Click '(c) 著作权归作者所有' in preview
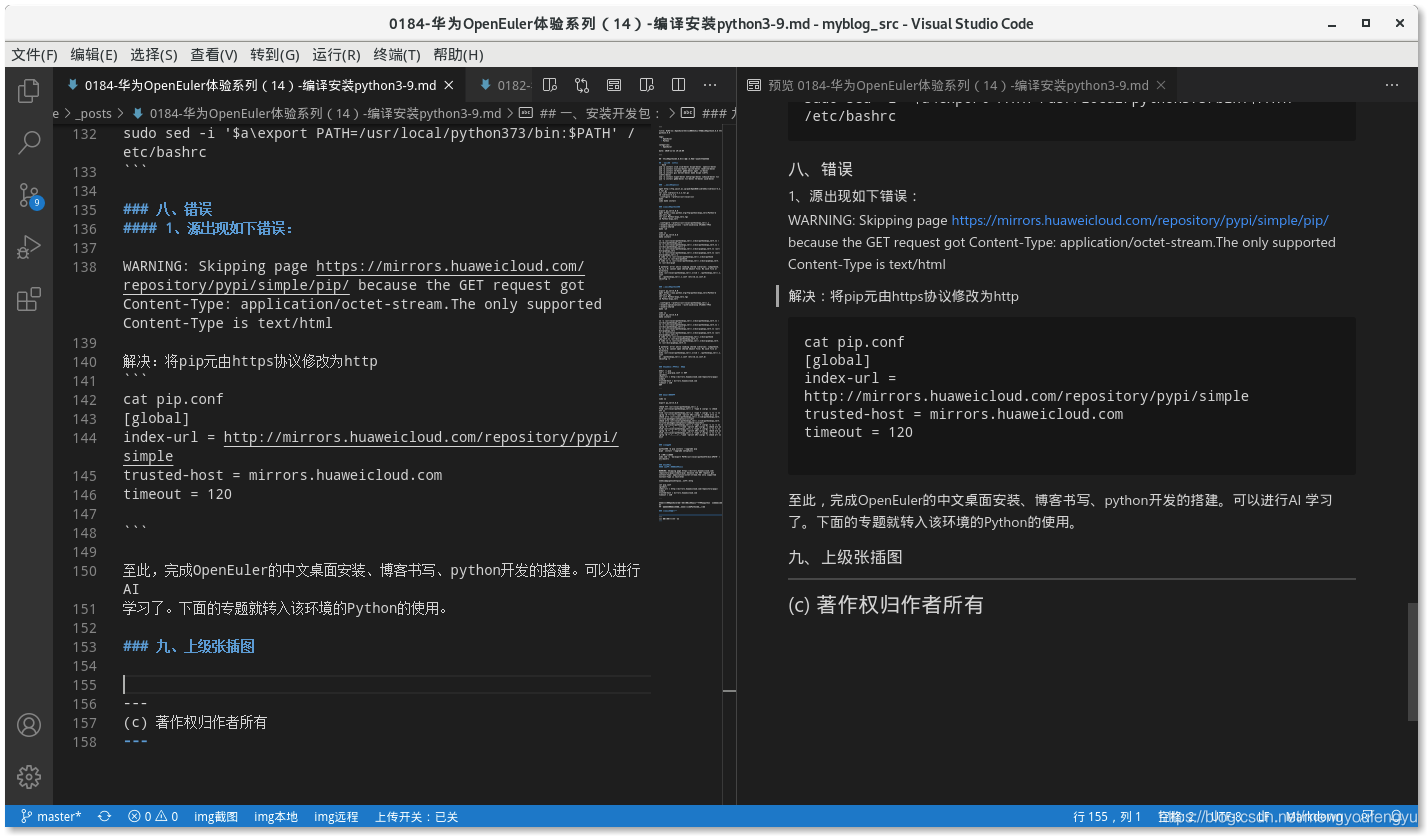 (x=885, y=605)
